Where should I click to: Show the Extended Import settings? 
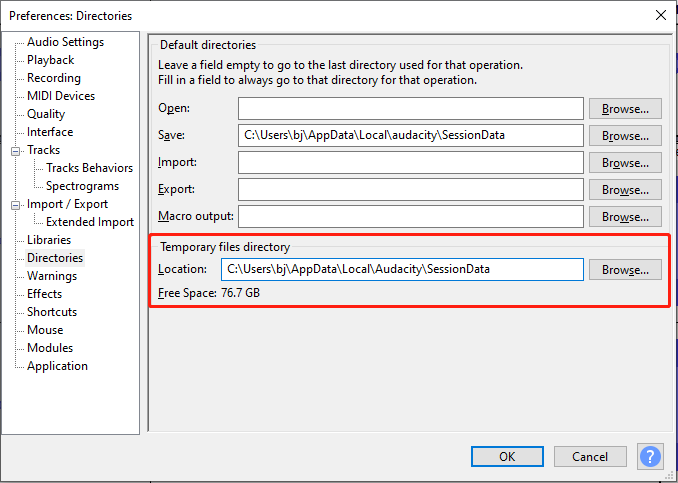click(89, 222)
